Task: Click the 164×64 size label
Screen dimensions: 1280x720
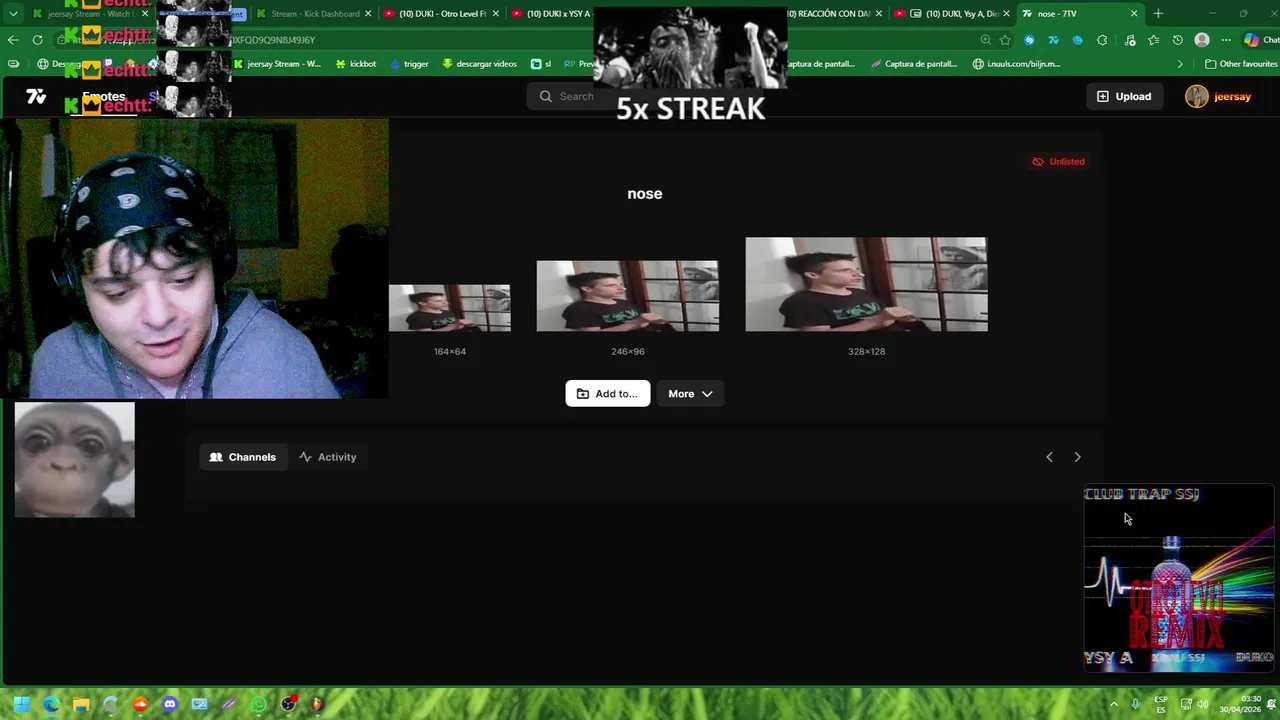Action: point(450,351)
